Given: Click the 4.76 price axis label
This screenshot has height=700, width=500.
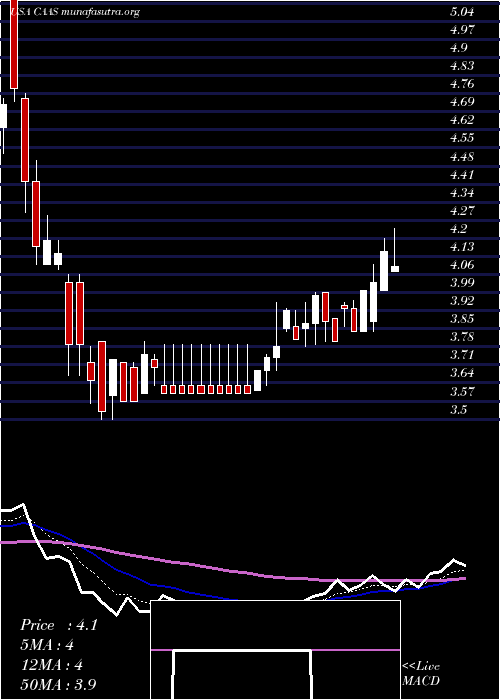Looking at the screenshot, I should pyautogui.click(x=462, y=84).
